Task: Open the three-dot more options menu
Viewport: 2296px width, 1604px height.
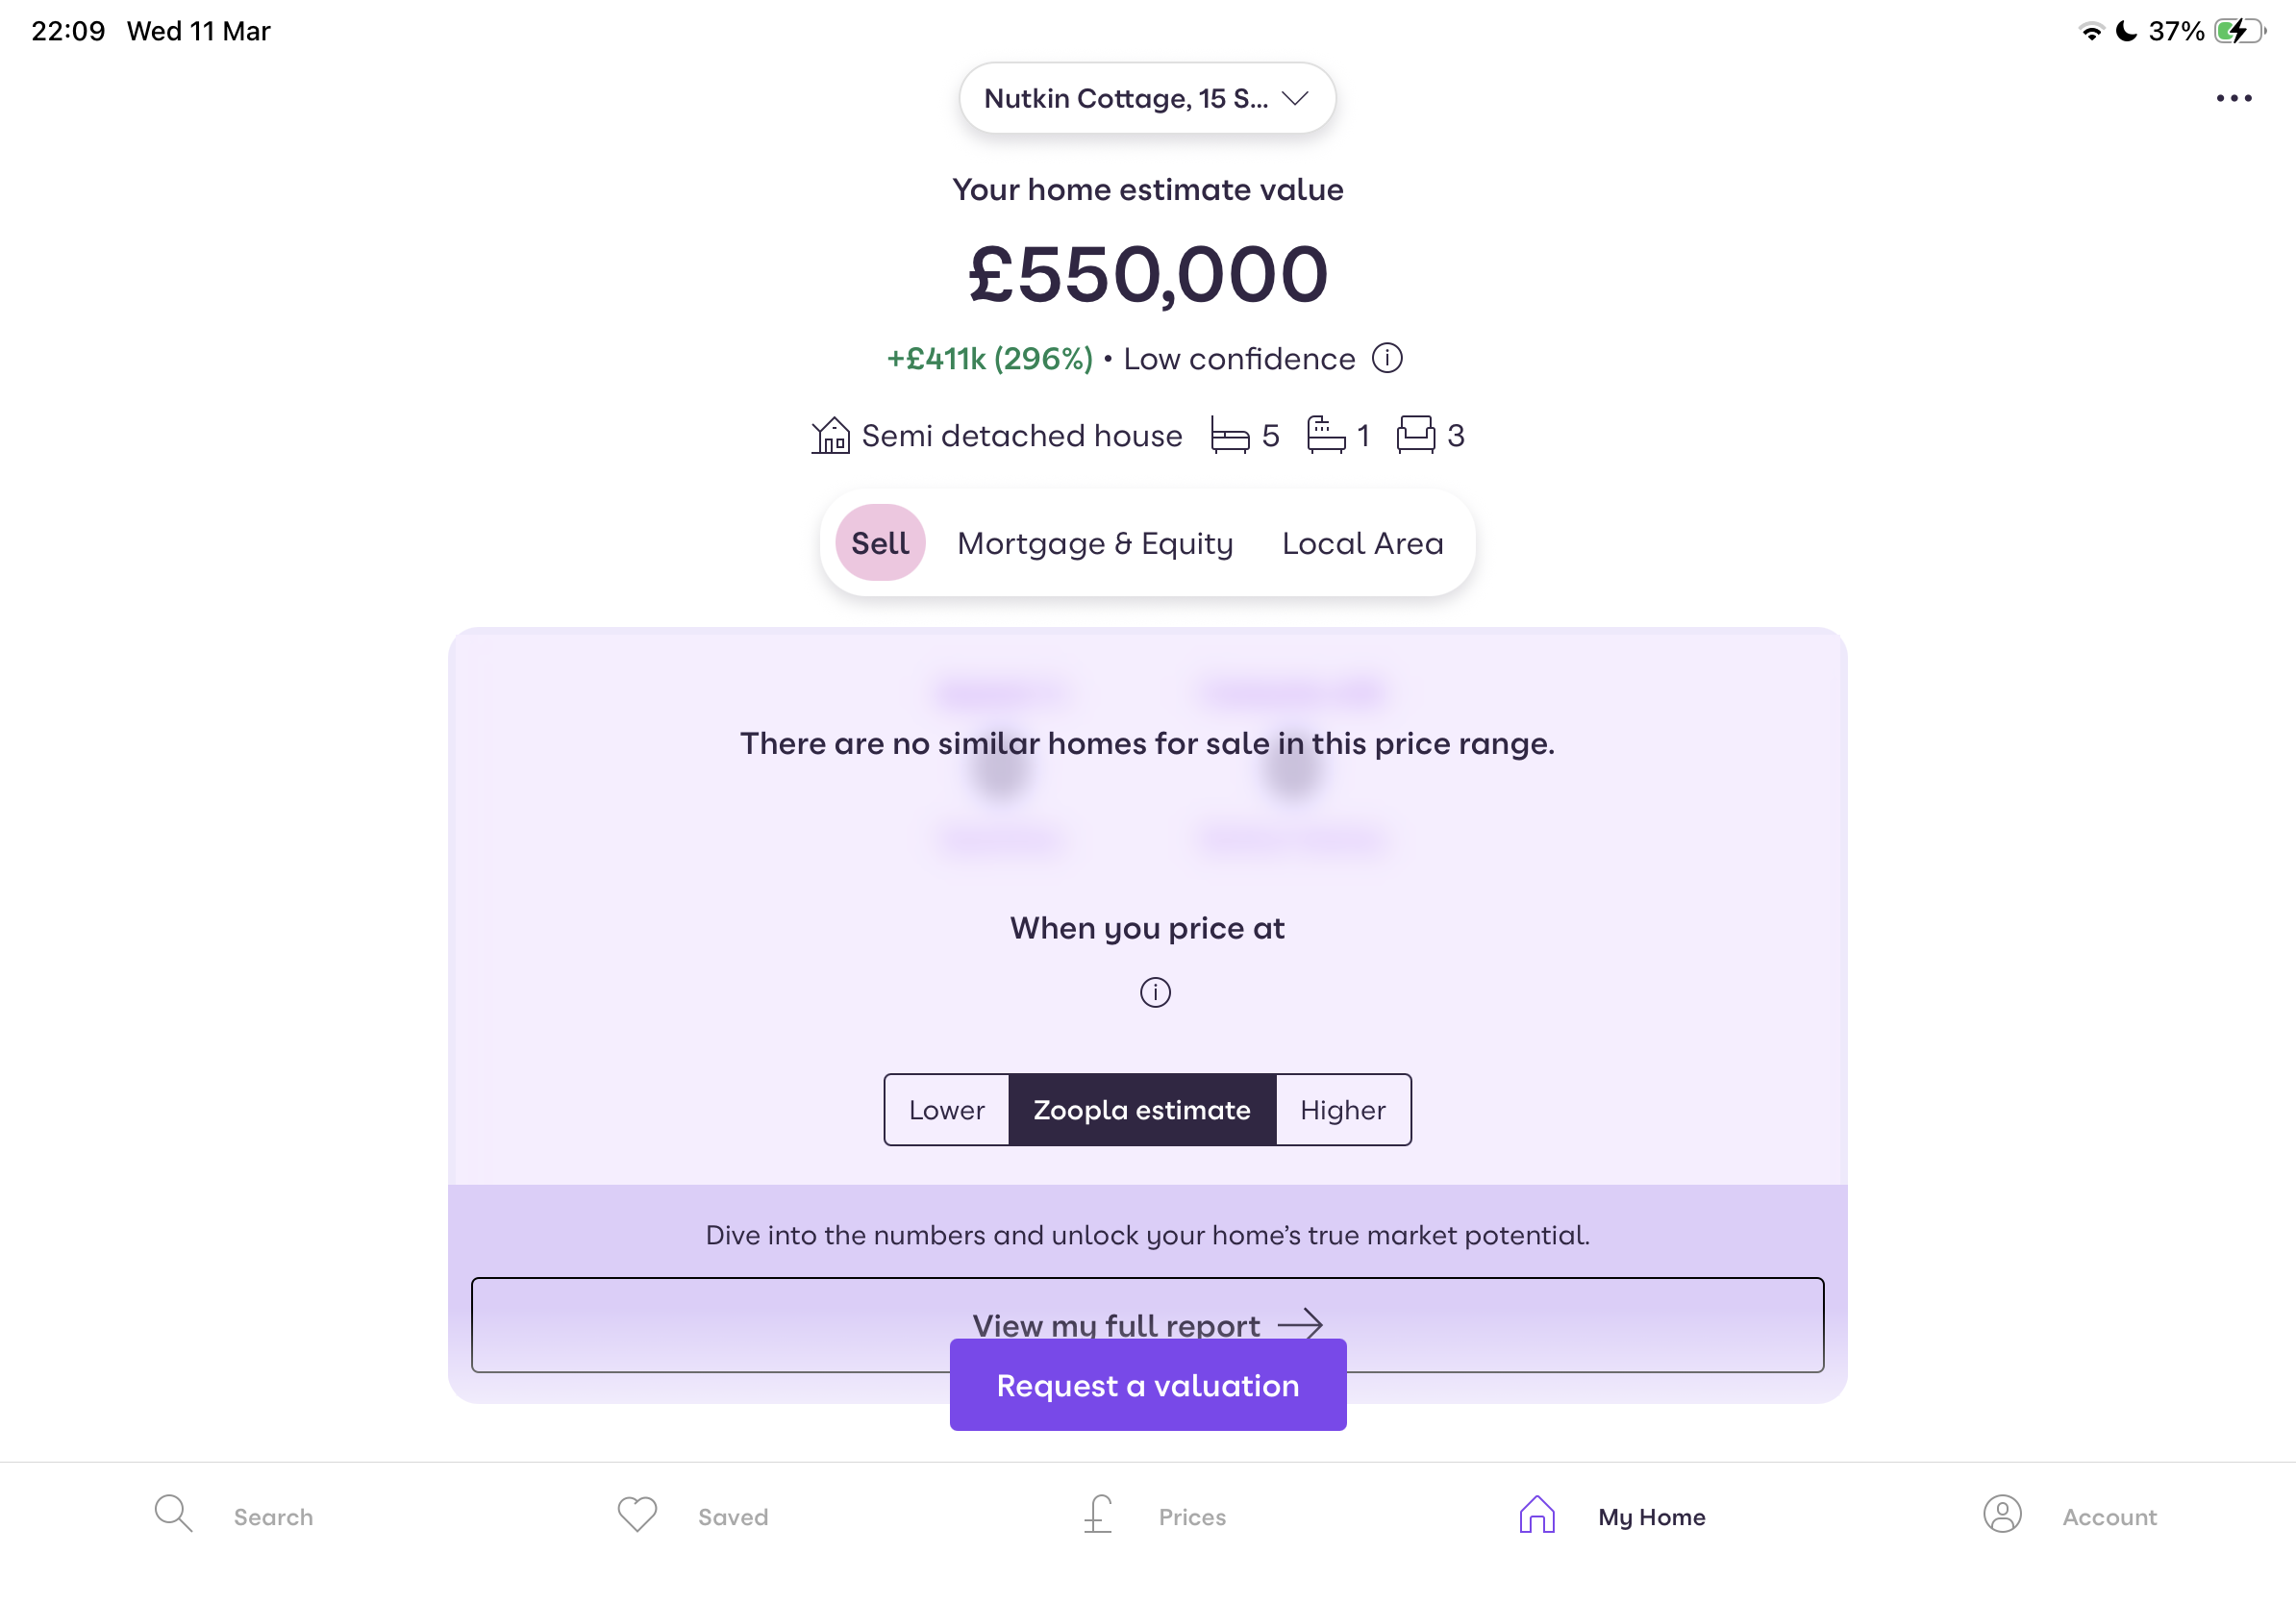Action: [2233, 98]
